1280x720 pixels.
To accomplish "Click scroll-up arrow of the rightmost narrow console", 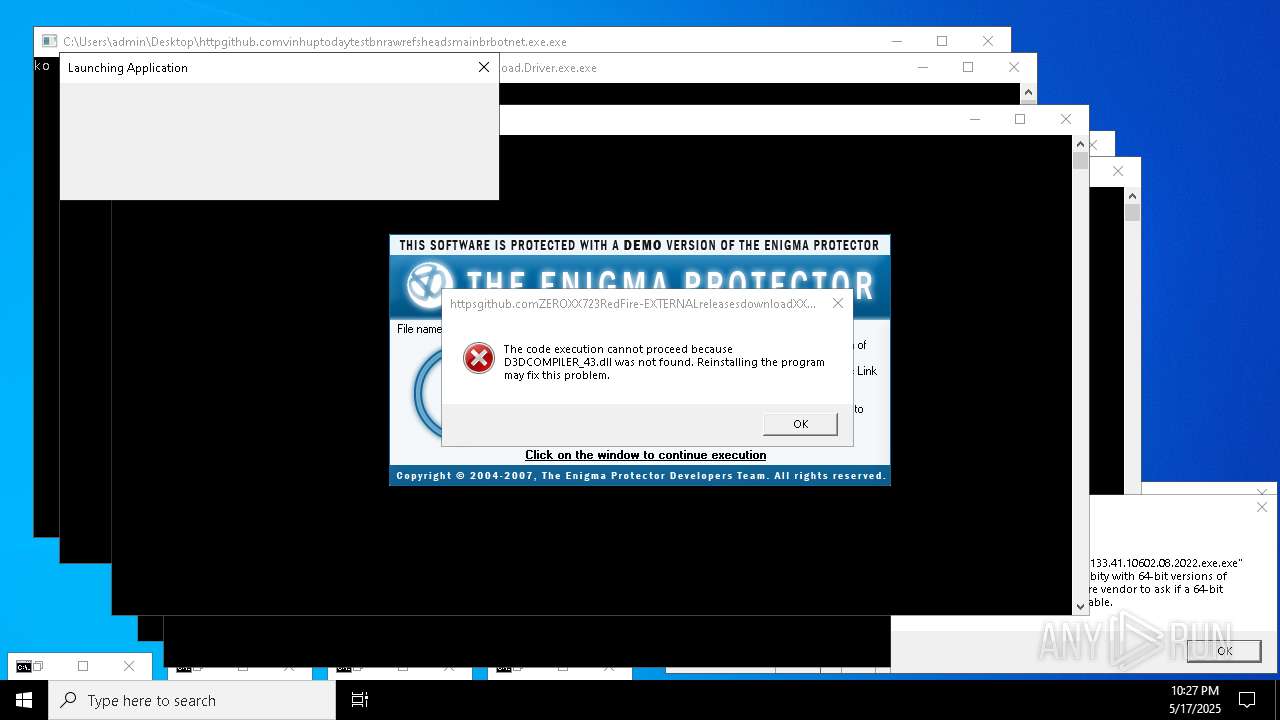I will pyautogui.click(x=1132, y=196).
